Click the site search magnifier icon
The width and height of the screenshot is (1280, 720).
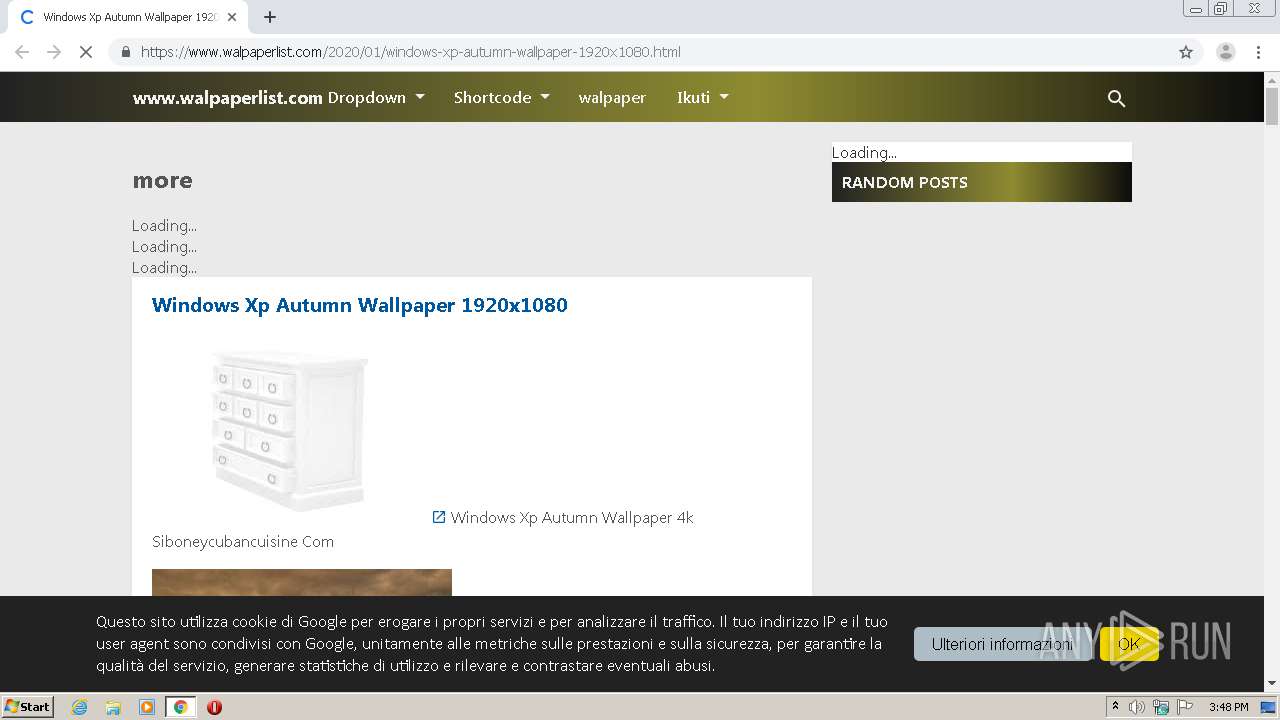coord(1117,98)
